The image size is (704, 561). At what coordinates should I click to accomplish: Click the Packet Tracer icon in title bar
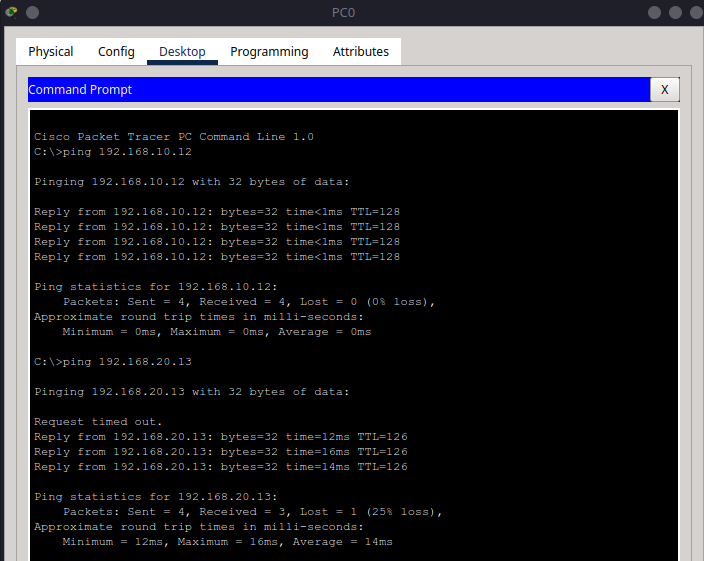(x=11, y=12)
